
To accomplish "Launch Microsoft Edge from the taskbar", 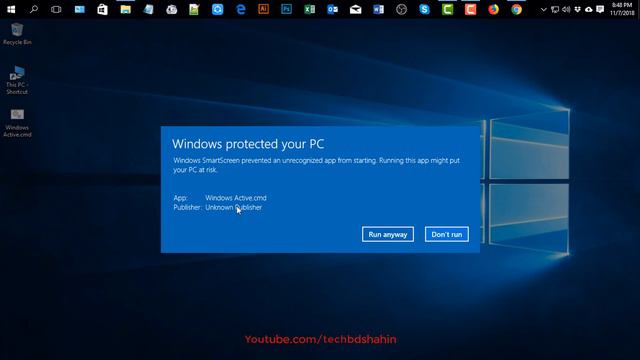I will tap(241, 9).
